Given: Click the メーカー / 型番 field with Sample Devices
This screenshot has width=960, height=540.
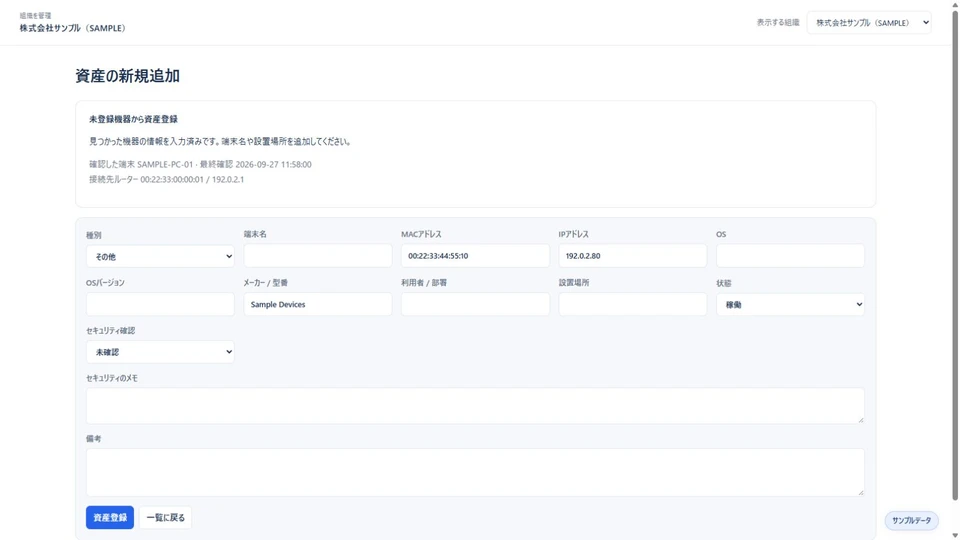Looking at the screenshot, I should click(318, 304).
